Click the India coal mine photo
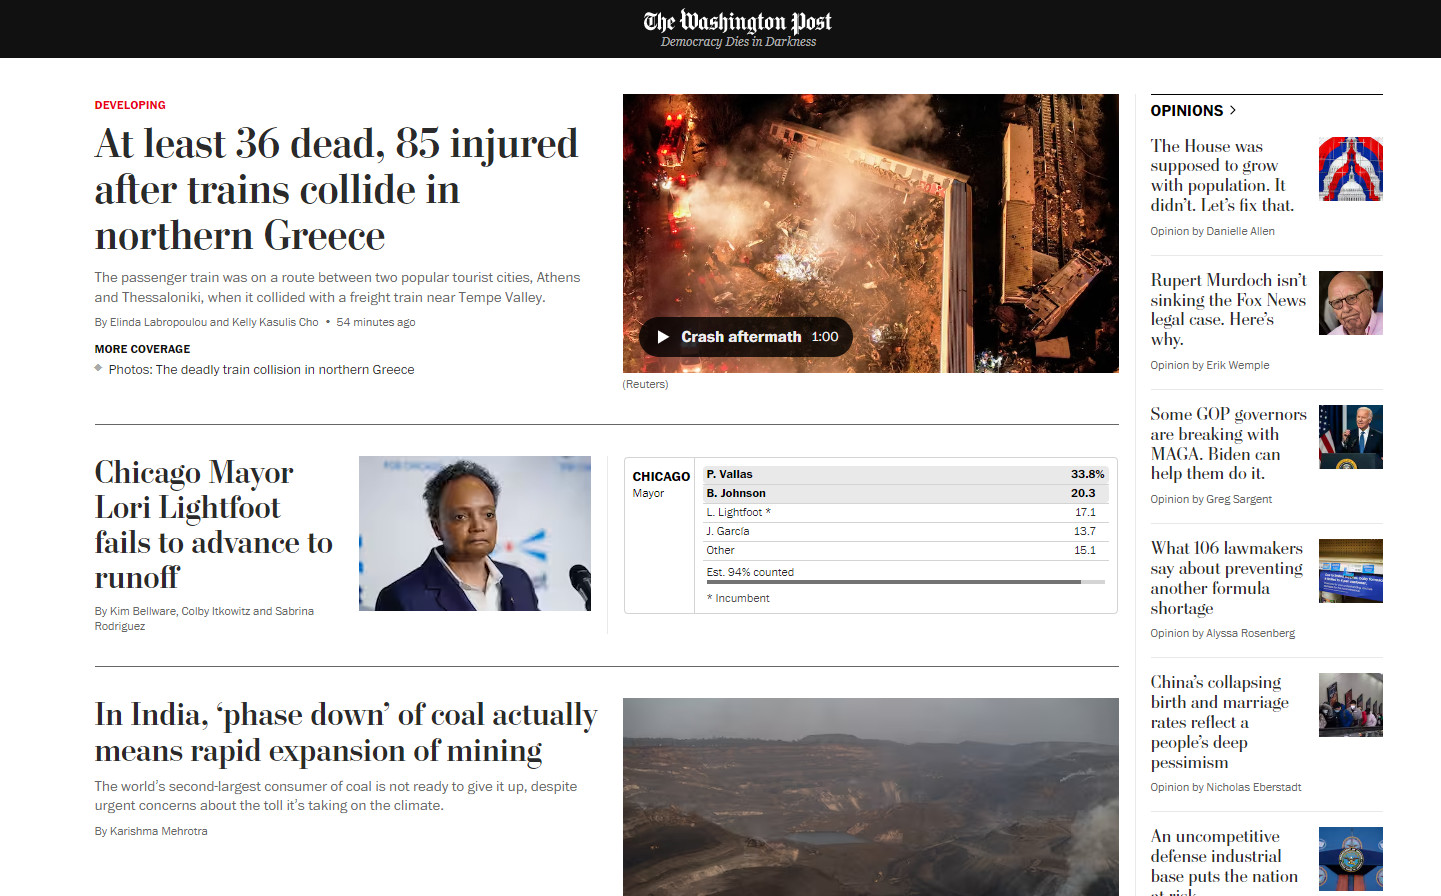Image resolution: width=1441 pixels, height=896 pixels. (870, 796)
